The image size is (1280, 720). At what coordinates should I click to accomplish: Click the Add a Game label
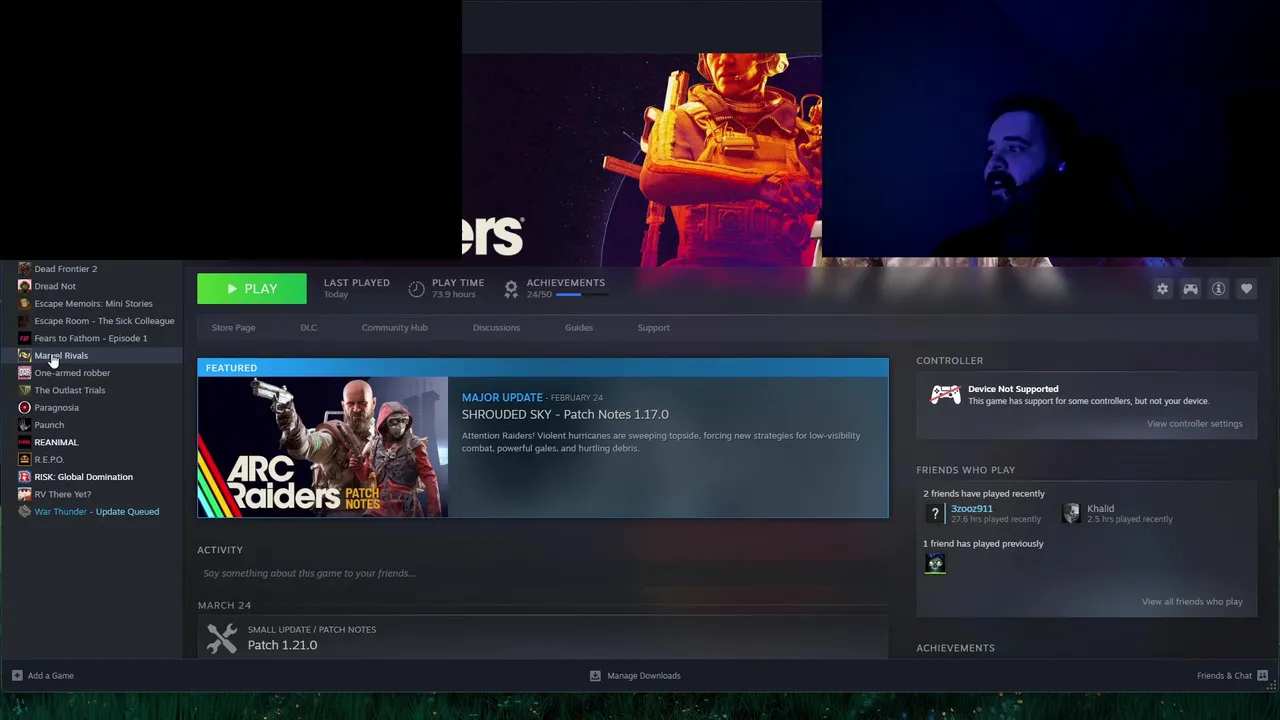51,676
